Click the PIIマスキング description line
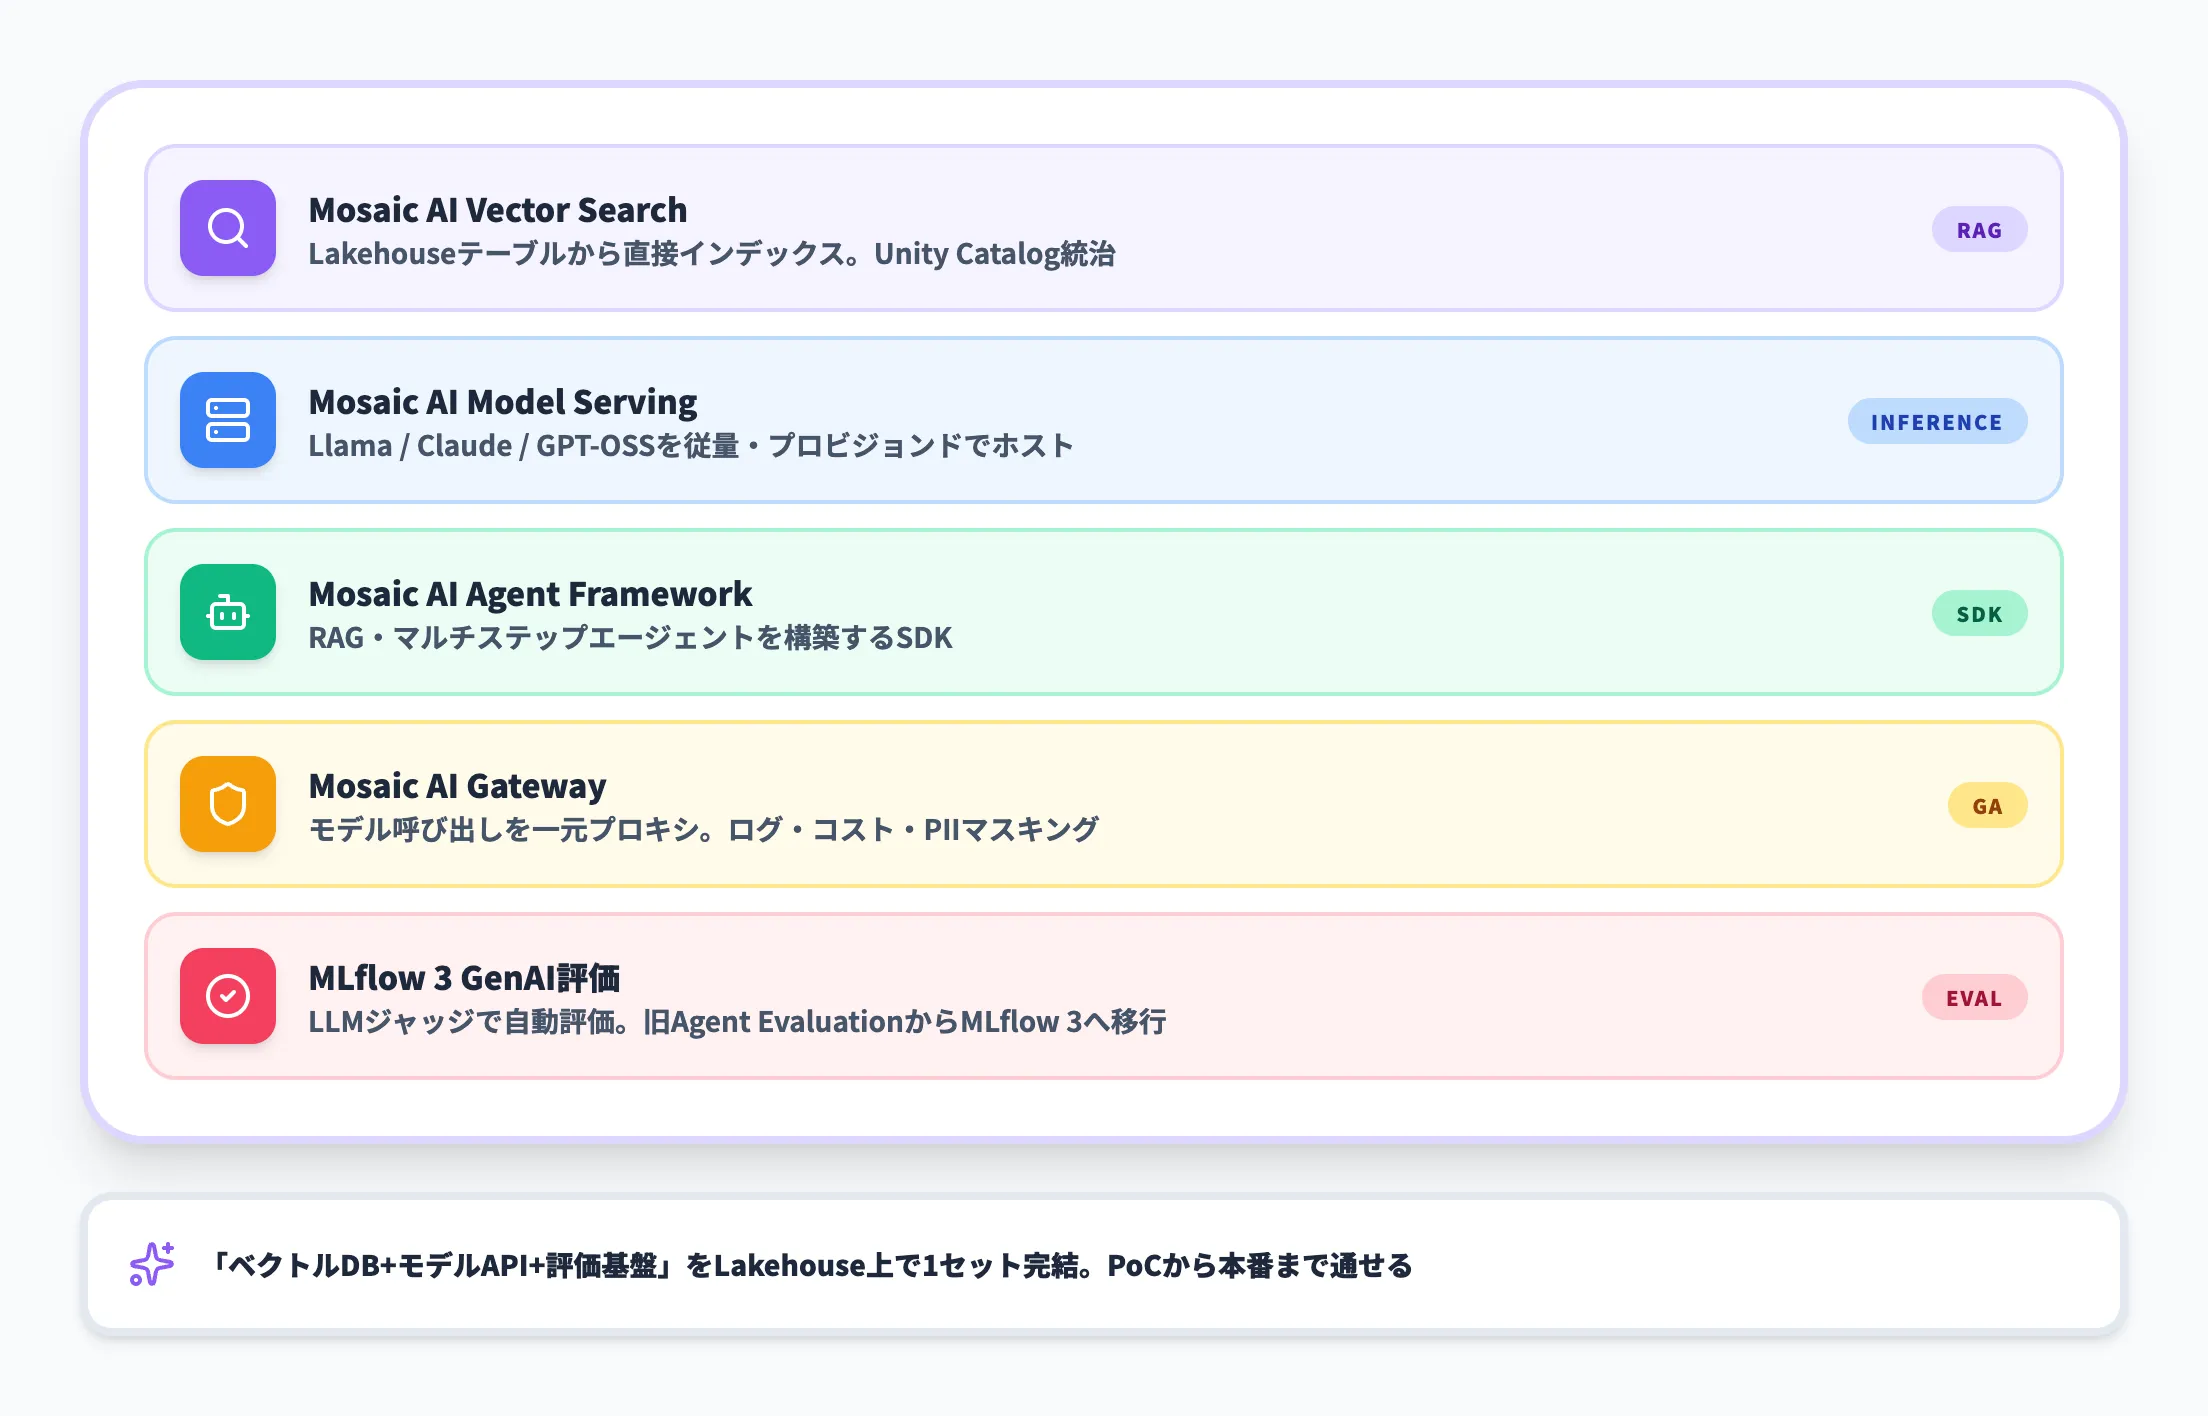Image resolution: width=2208 pixels, height=1416 pixels. point(703,830)
